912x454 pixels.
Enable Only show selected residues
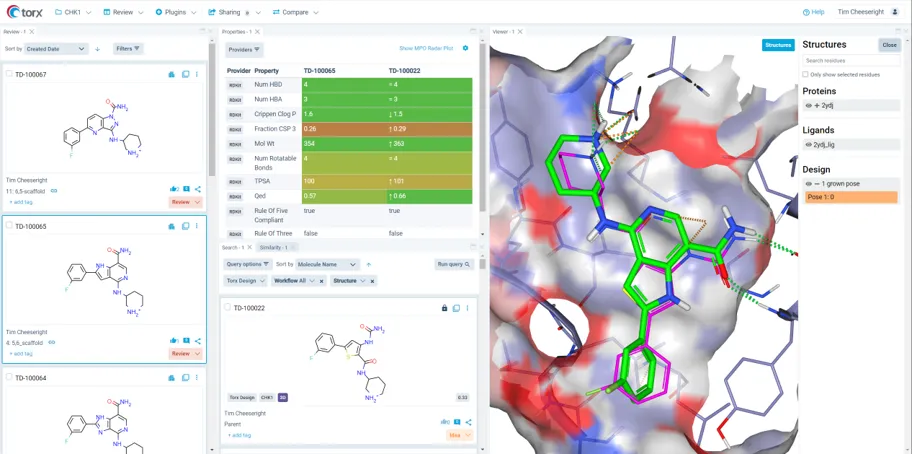(805, 74)
